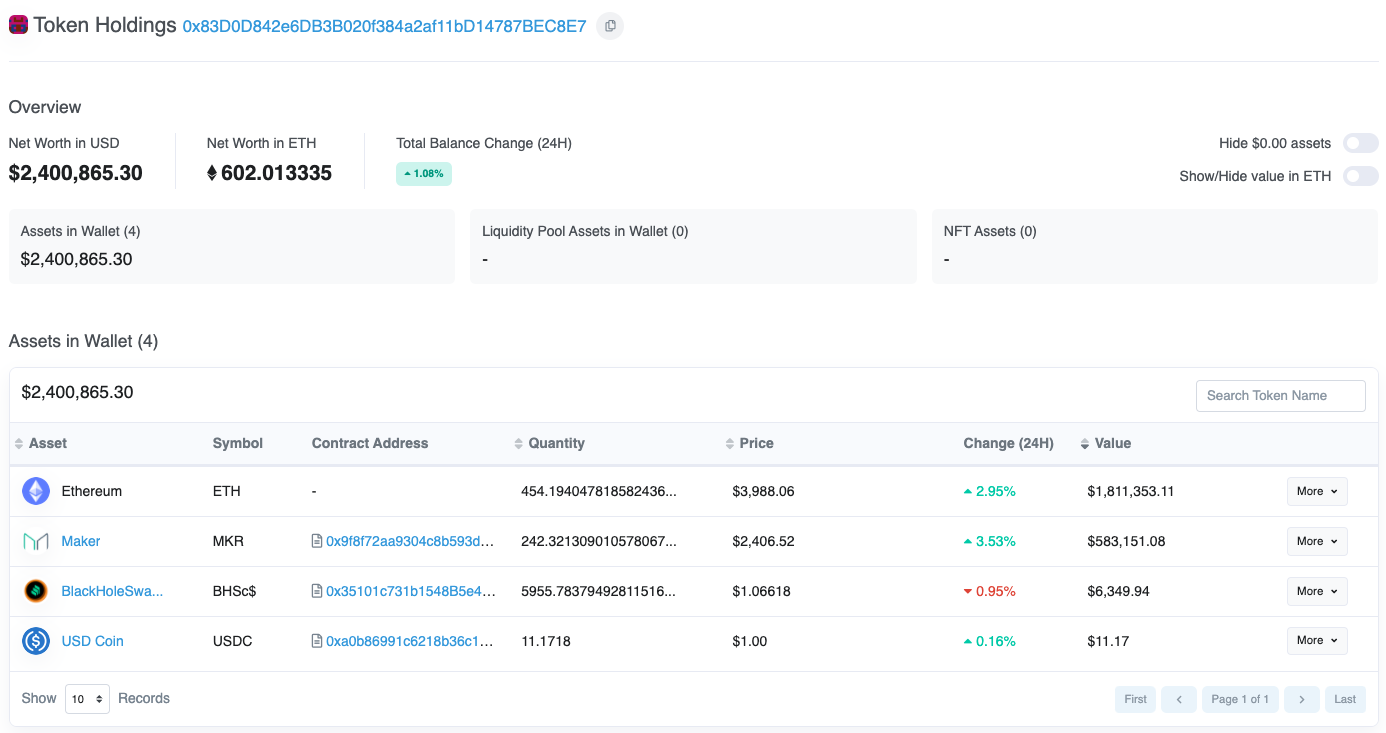Click the Change (24H) column header
Viewport: 1386px width, 733px height.
coord(1008,443)
